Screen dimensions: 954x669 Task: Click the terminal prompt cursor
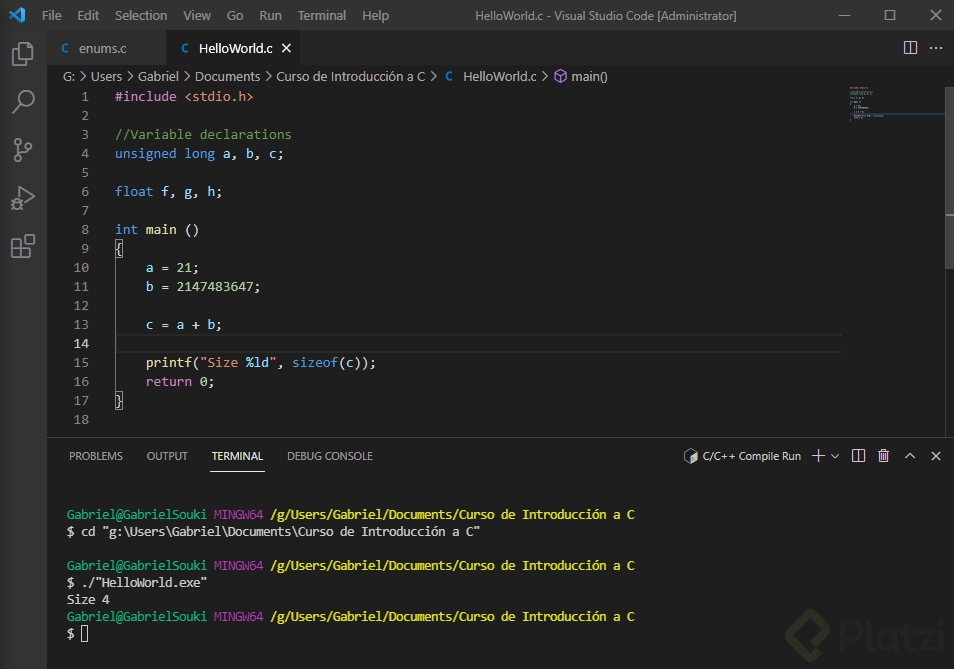[x=85, y=634]
